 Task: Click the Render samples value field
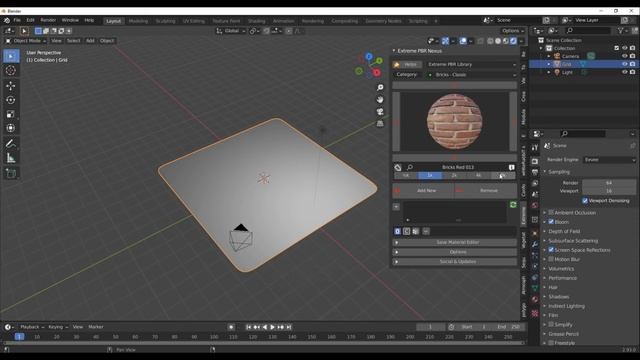pos(609,183)
